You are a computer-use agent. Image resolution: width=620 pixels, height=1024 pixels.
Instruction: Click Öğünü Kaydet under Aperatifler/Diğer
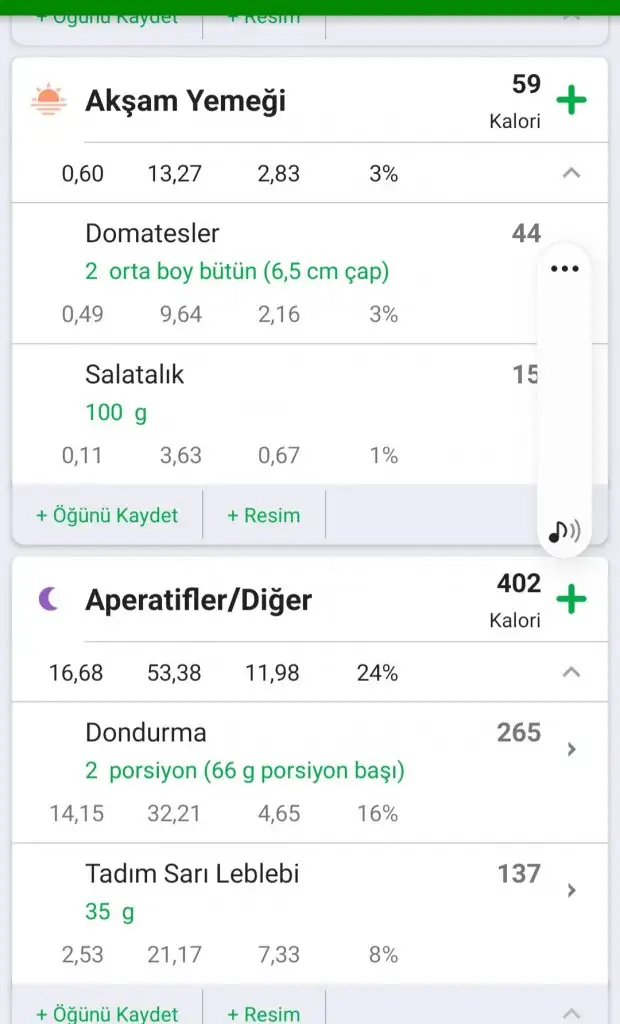click(x=107, y=1013)
